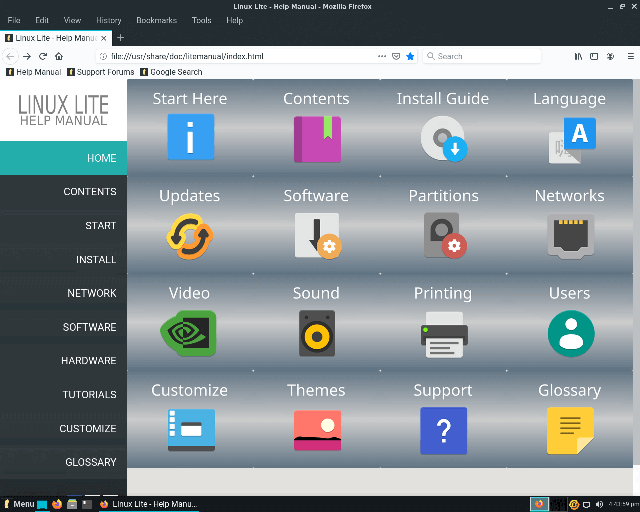Image resolution: width=640 pixels, height=512 pixels.
Task: Click the Support Forums bookmark
Action: (104, 72)
